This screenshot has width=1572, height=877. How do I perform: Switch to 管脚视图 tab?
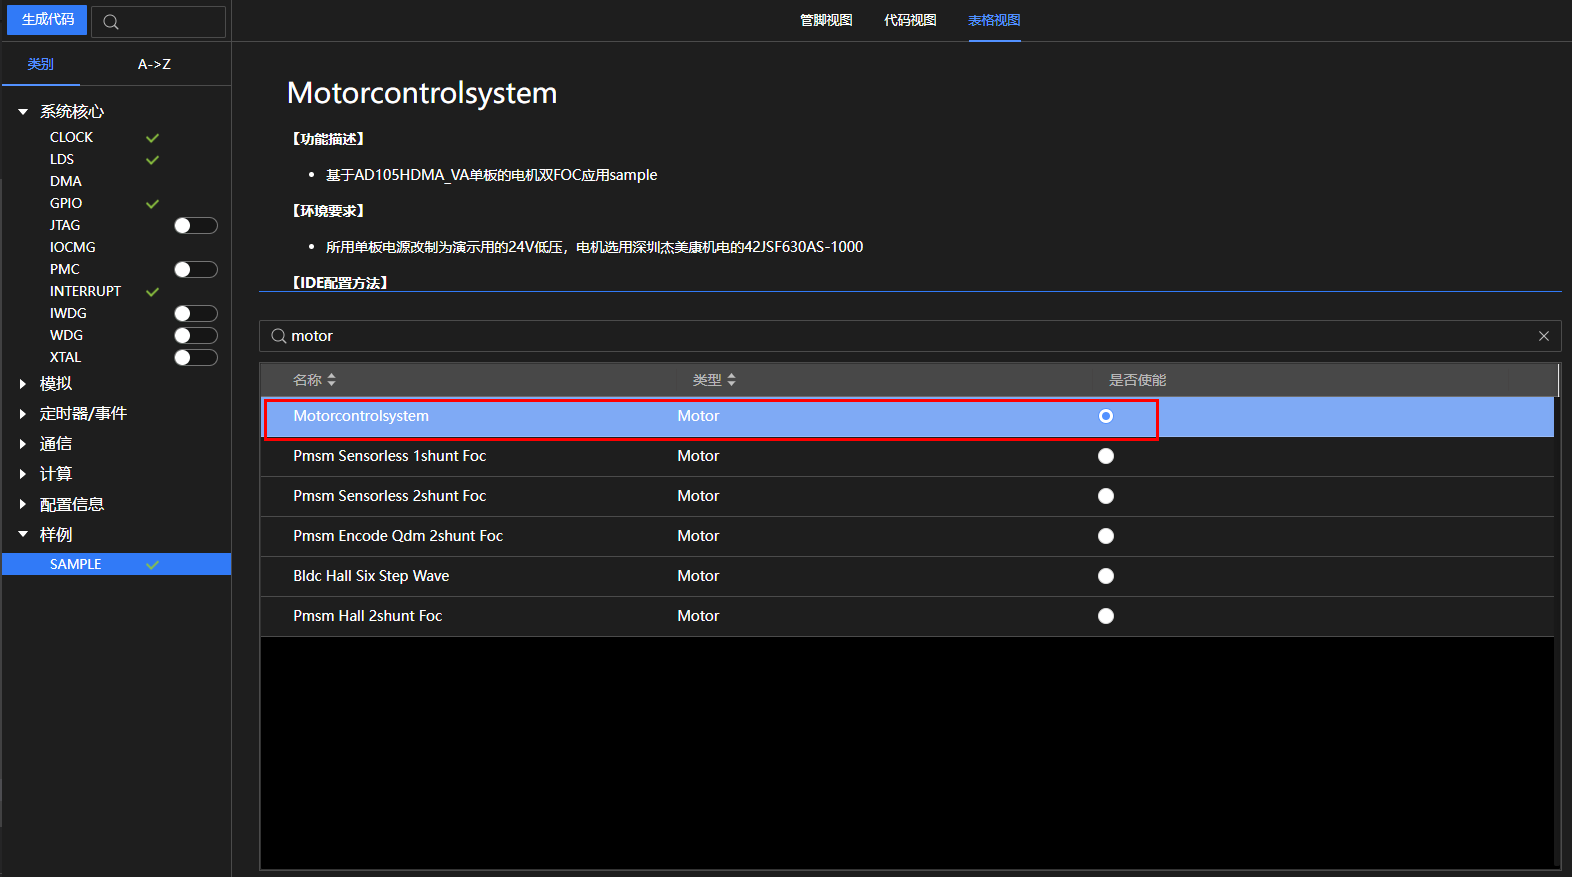tap(826, 20)
